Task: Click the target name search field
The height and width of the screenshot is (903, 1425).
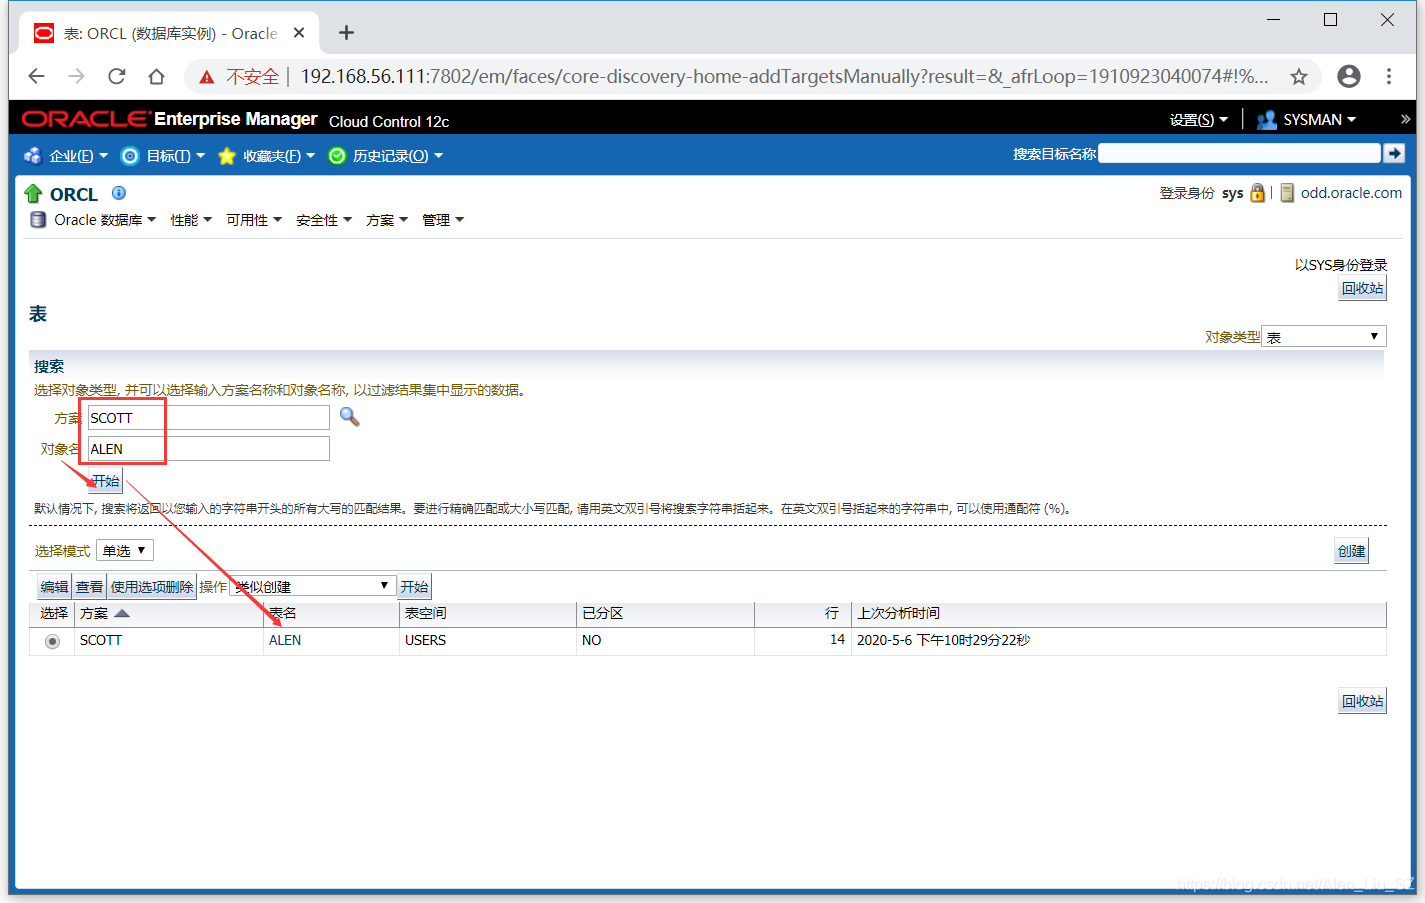Action: tap(1239, 153)
